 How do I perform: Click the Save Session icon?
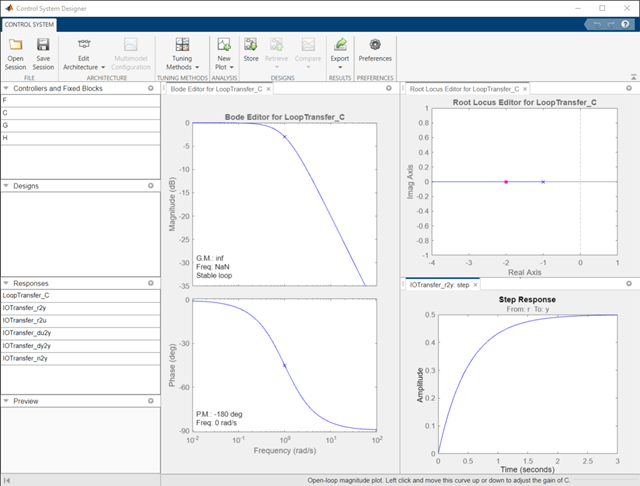[x=43, y=45]
